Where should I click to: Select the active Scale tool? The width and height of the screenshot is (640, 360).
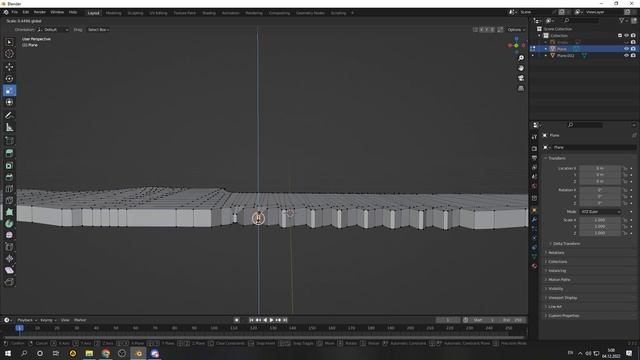(x=9, y=90)
